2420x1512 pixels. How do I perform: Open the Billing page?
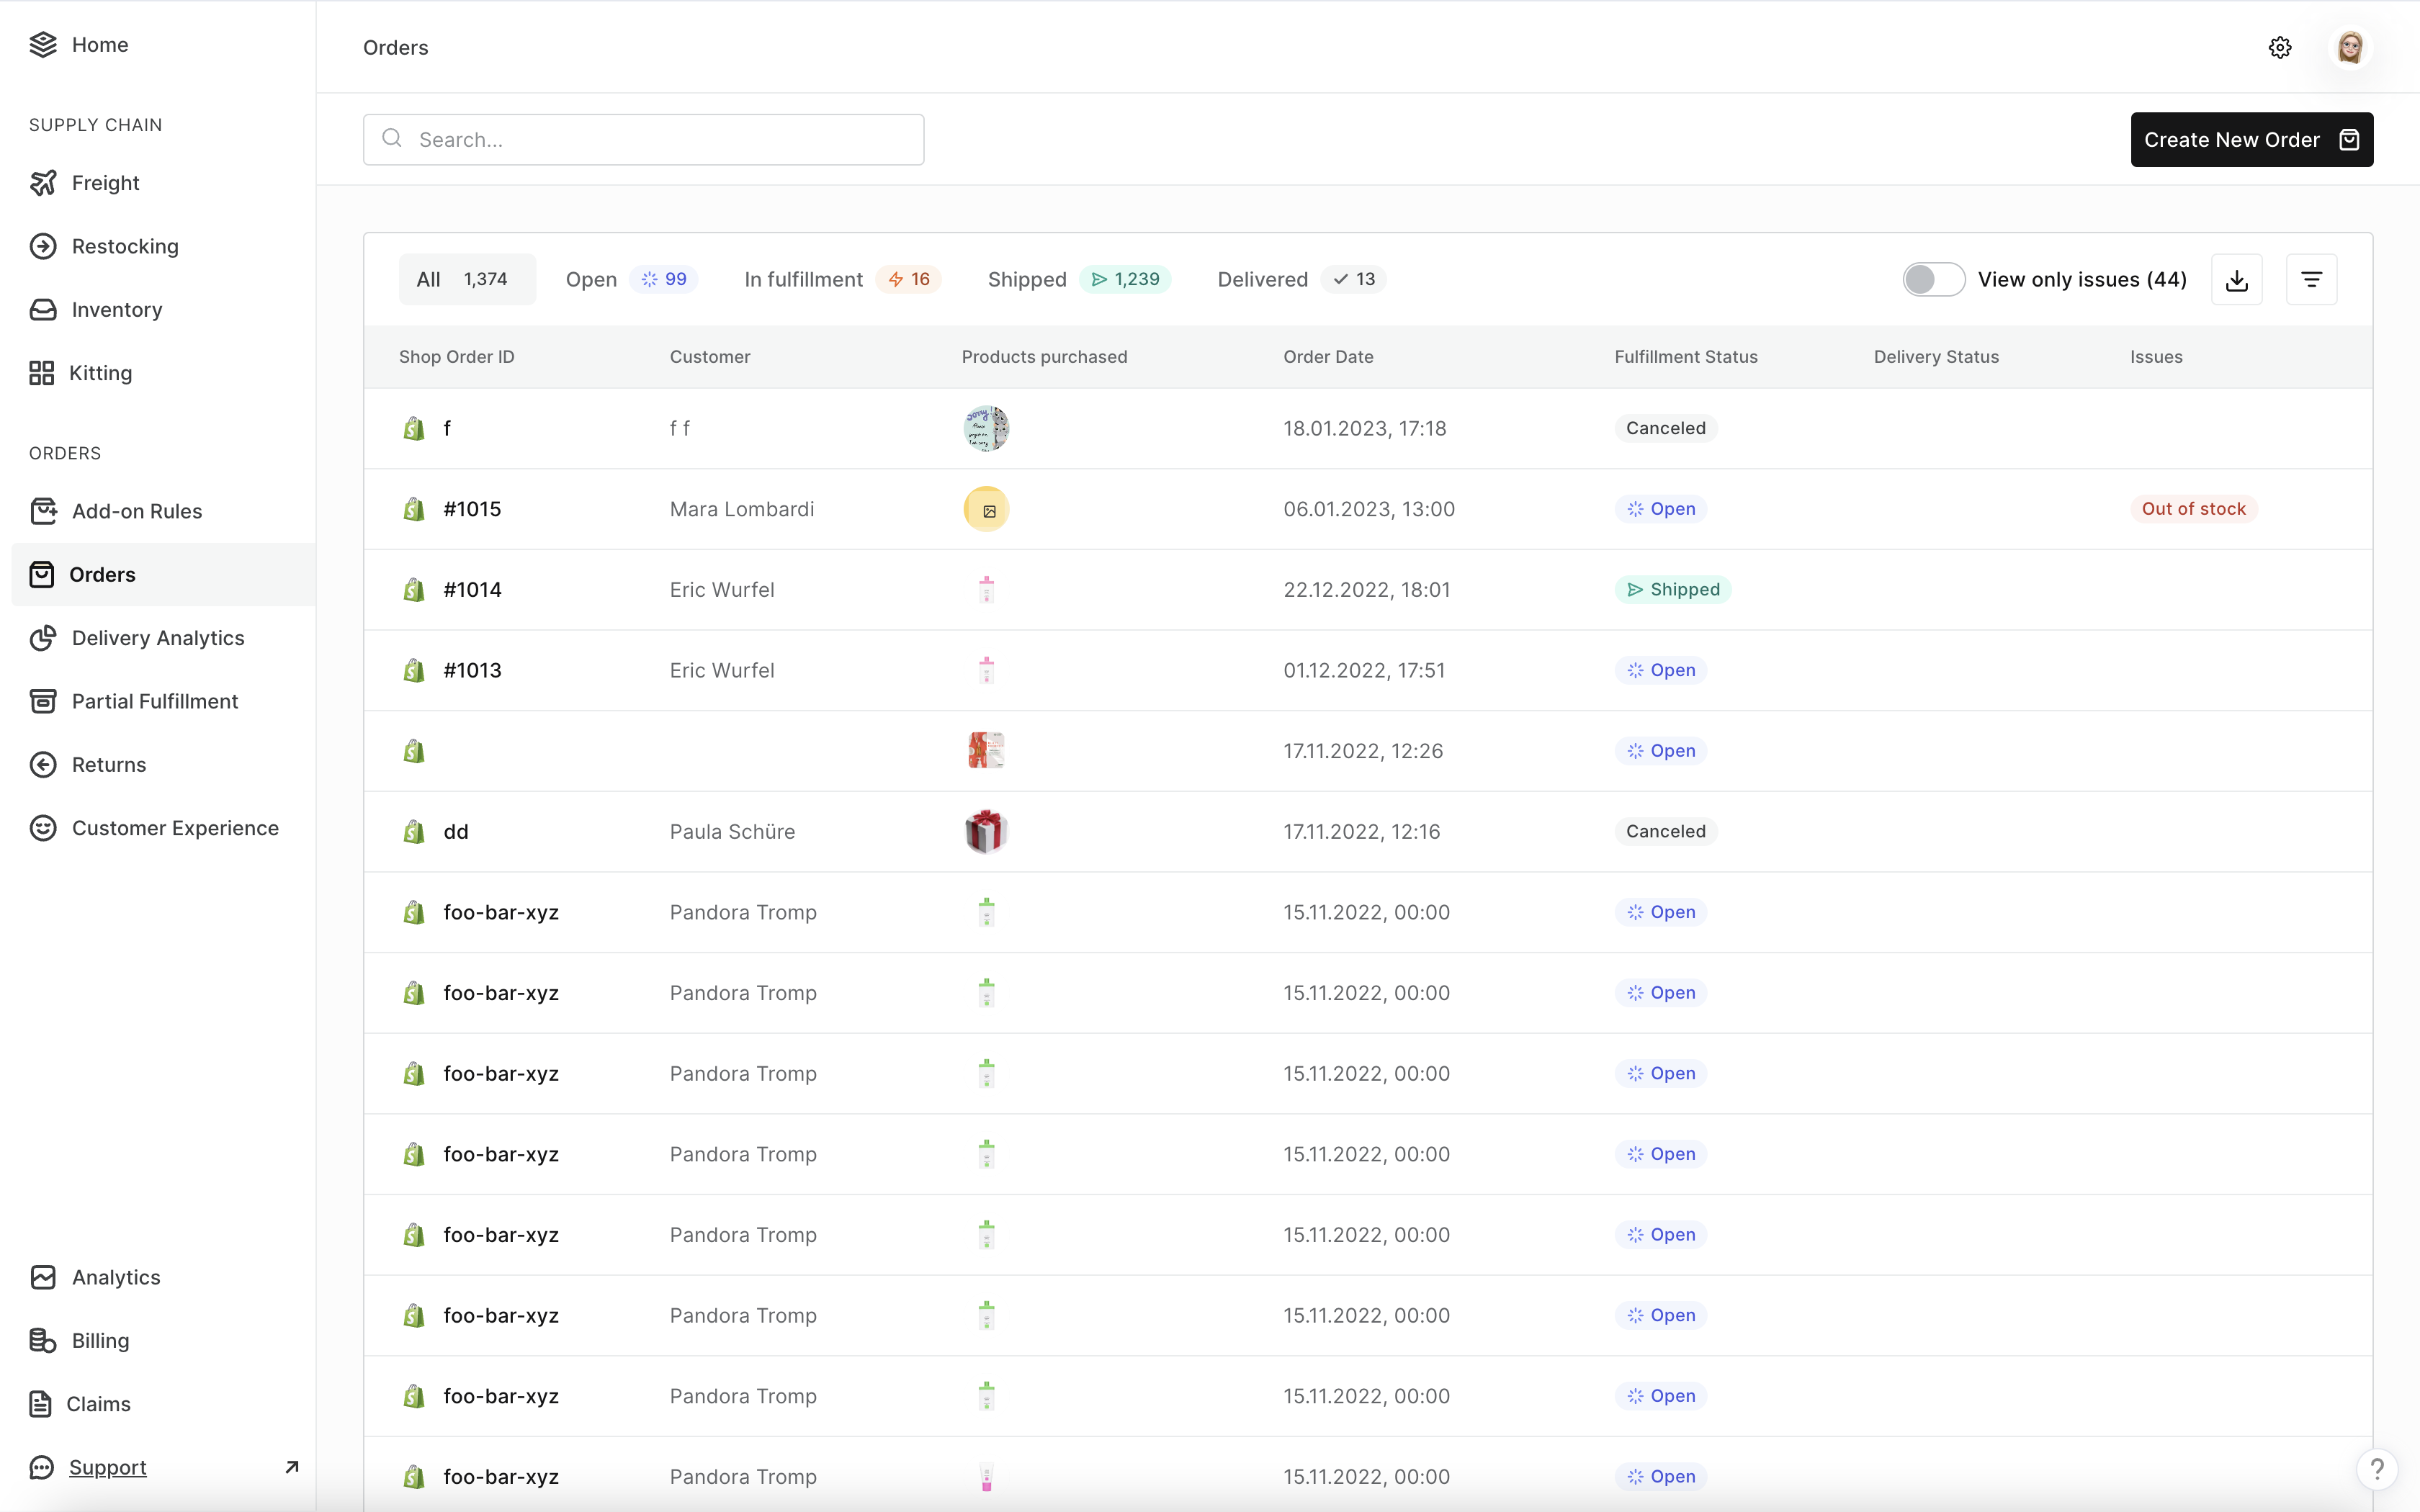click(100, 1341)
